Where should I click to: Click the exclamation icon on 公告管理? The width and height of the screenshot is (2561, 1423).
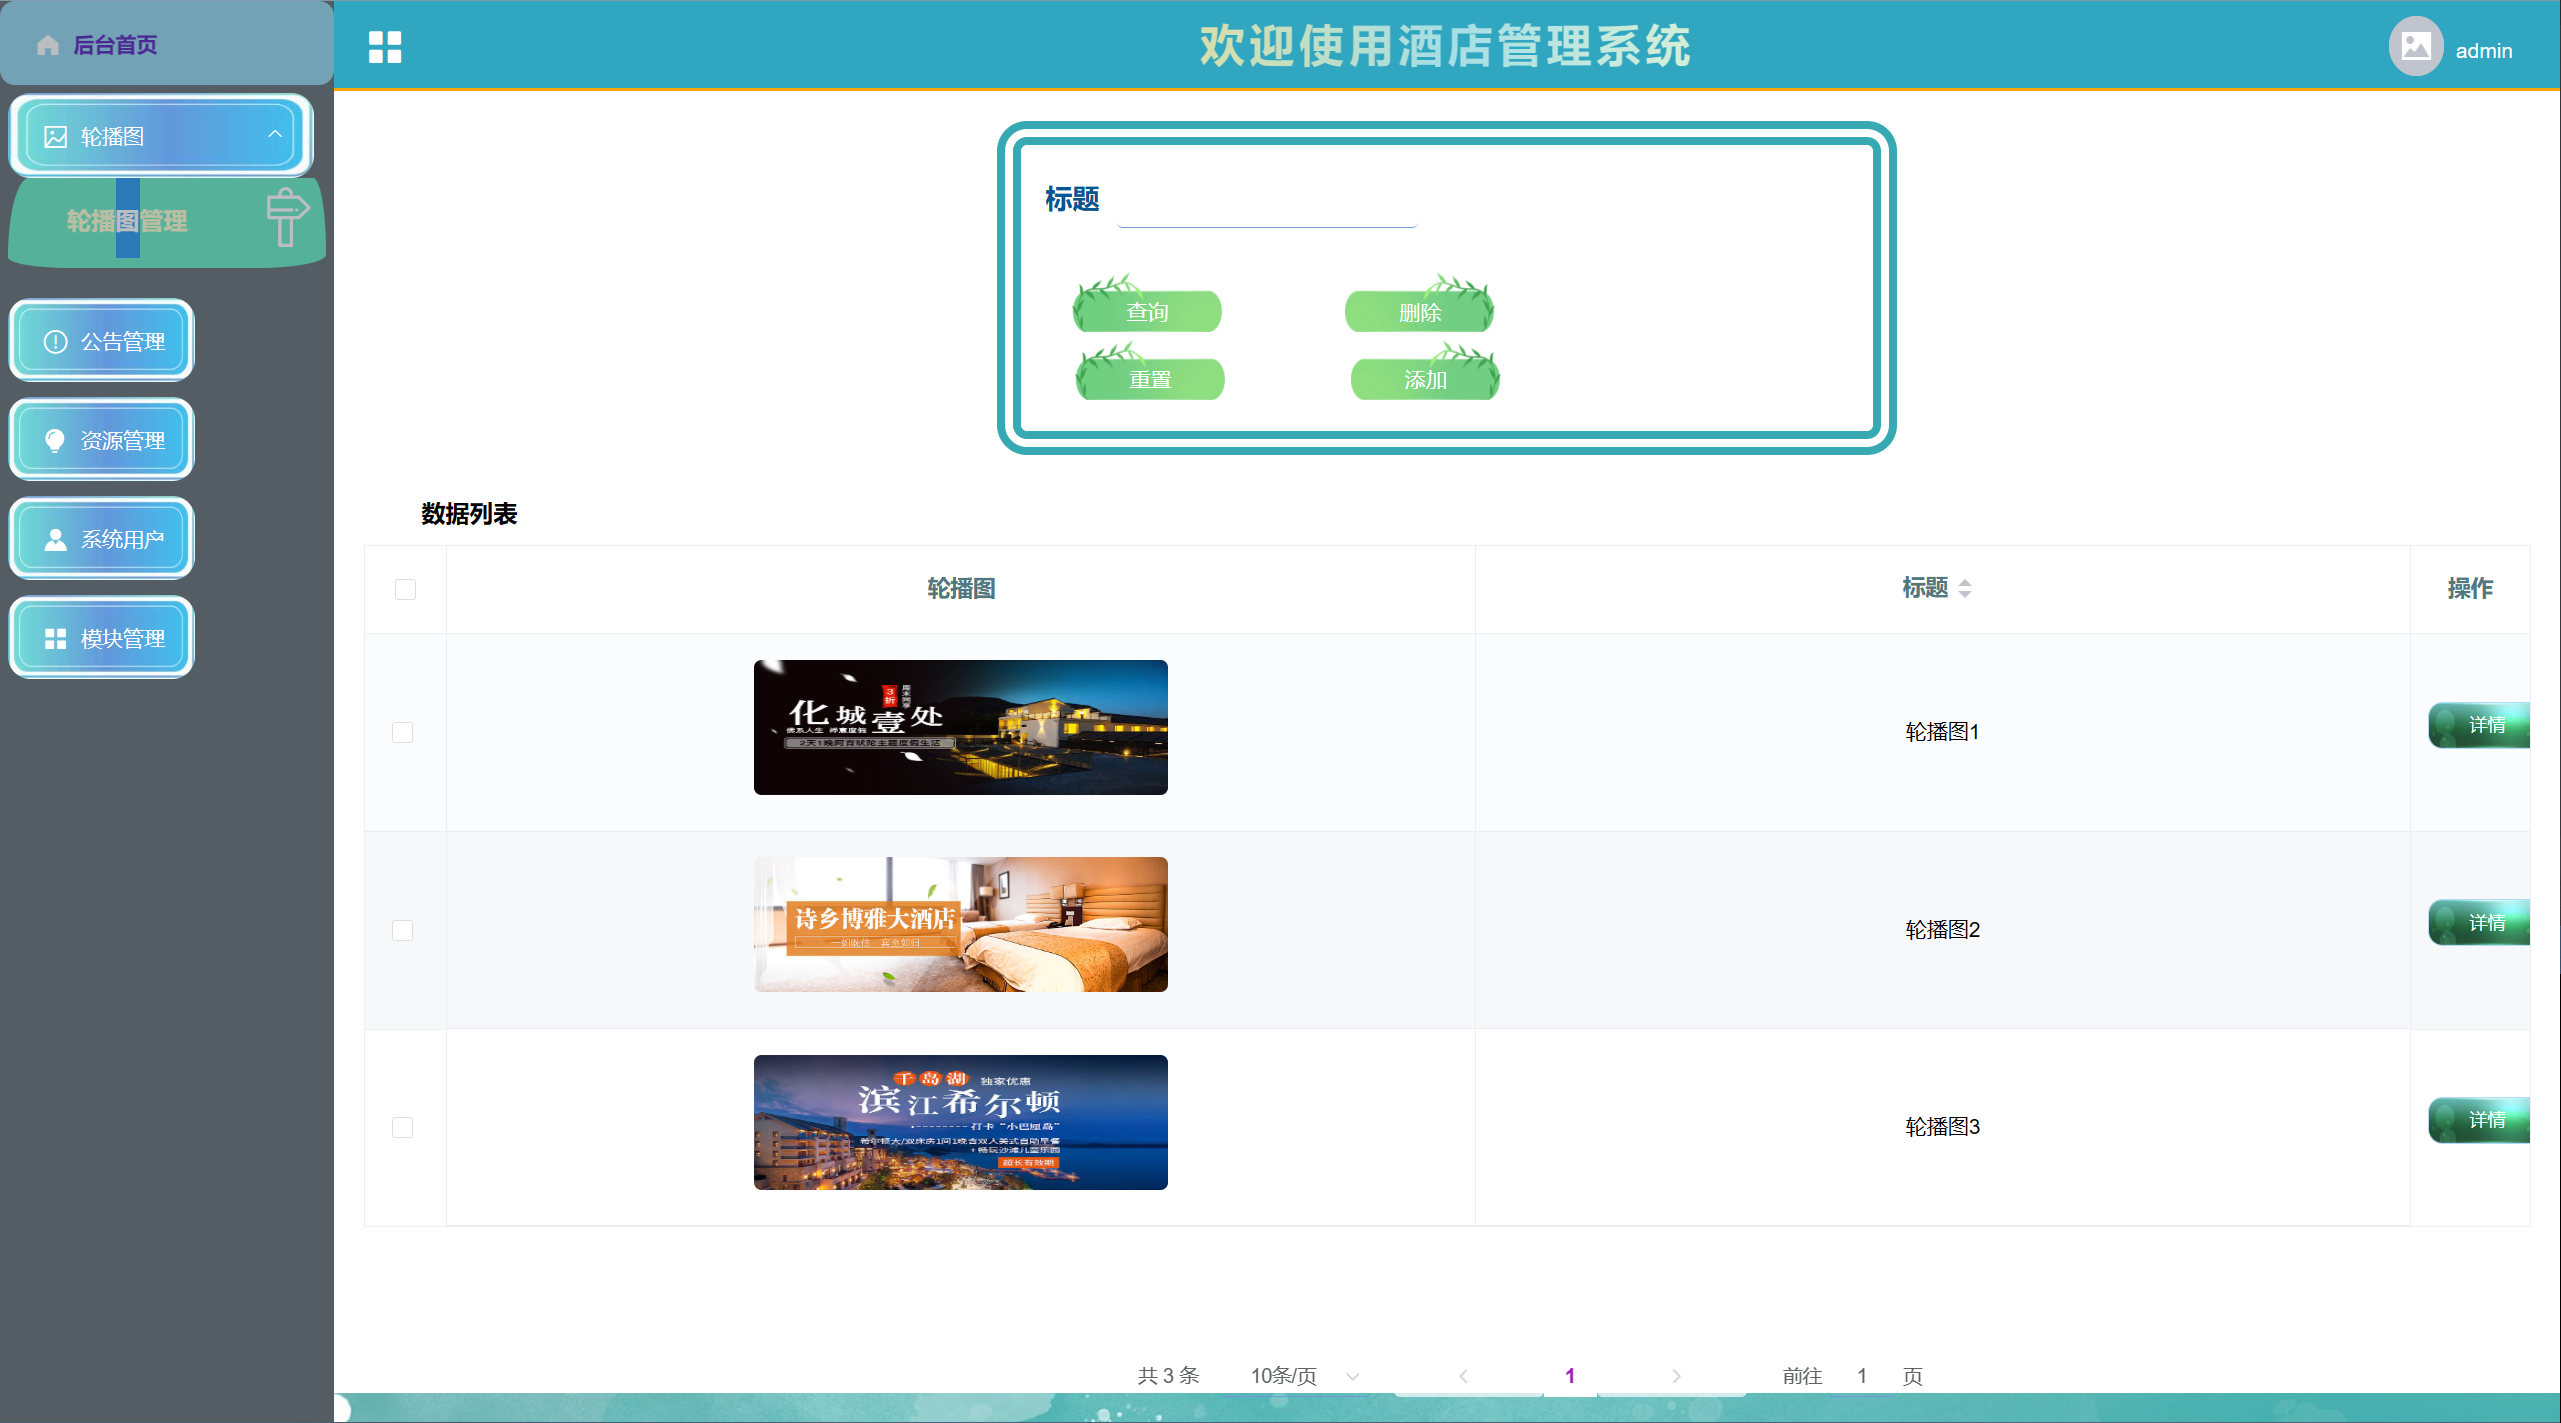(x=55, y=342)
